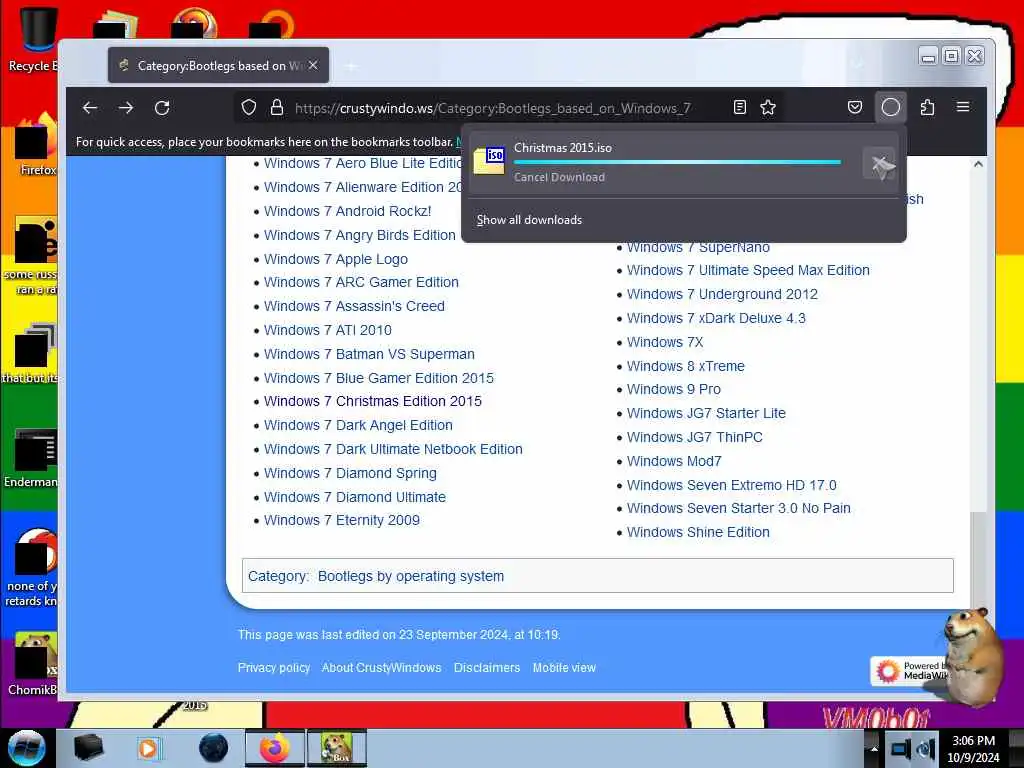This screenshot has width=1024, height=768.
Task: Open Windows Seven Extremo HD 17.0 link
Action: [x=731, y=485]
